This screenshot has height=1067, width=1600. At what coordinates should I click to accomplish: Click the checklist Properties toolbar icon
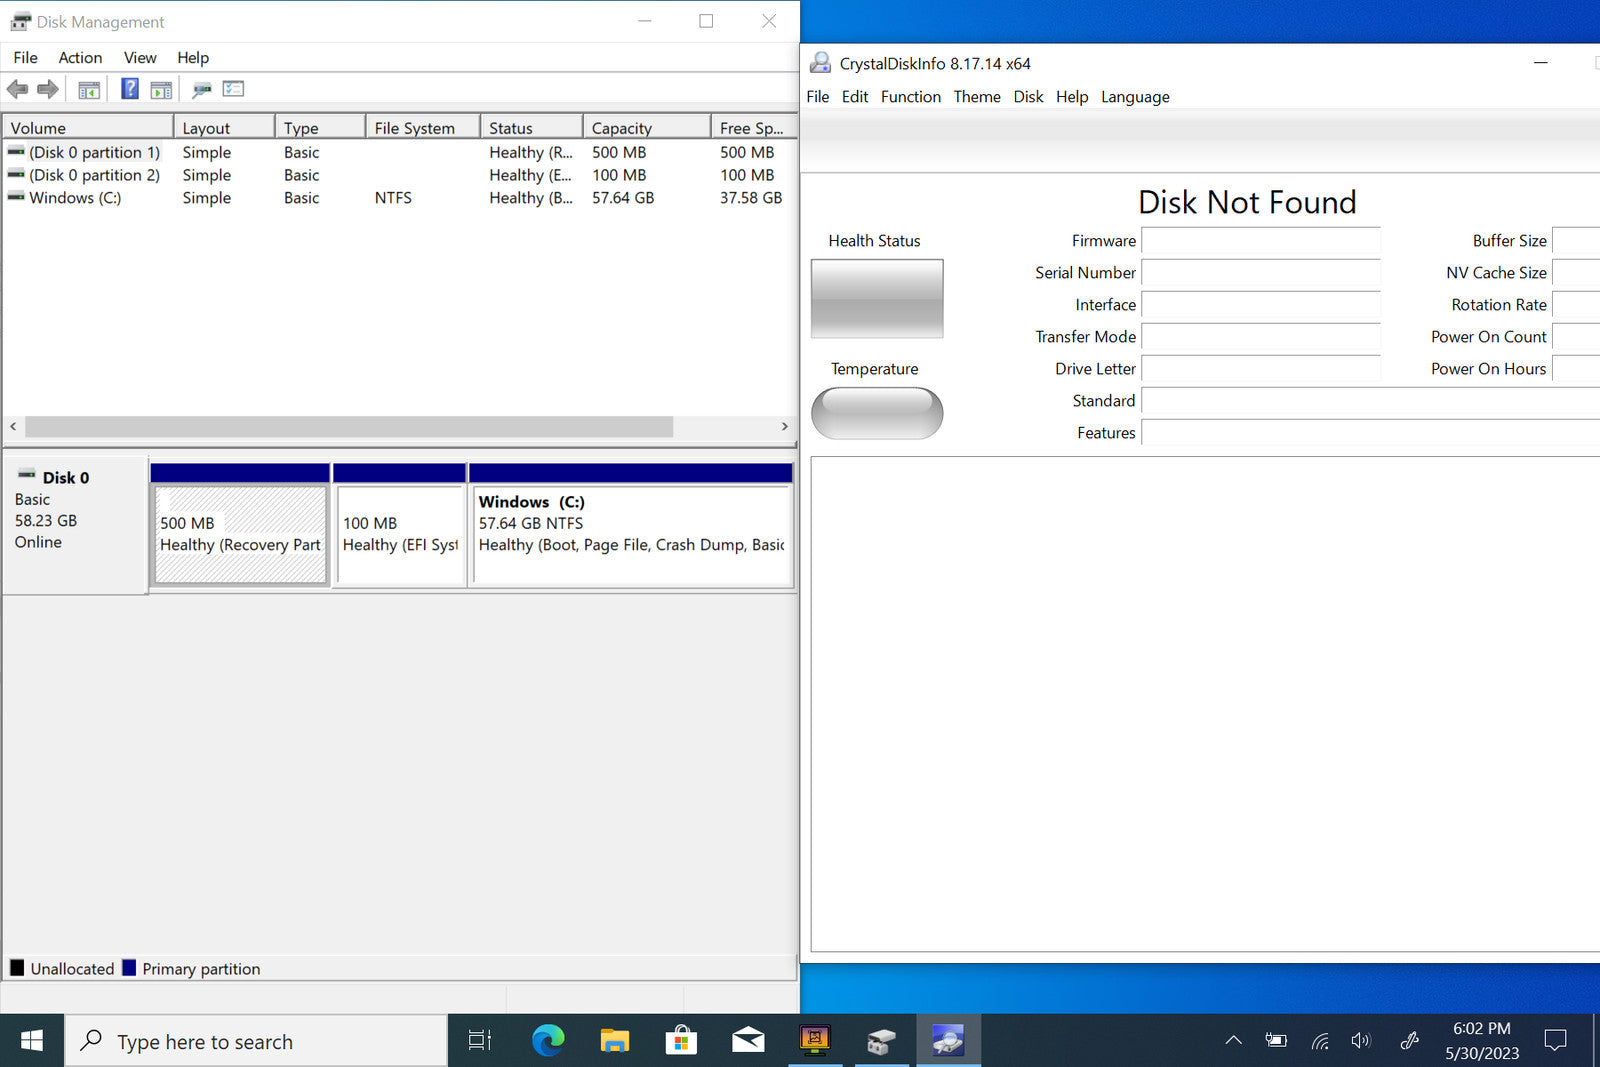coord(233,89)
